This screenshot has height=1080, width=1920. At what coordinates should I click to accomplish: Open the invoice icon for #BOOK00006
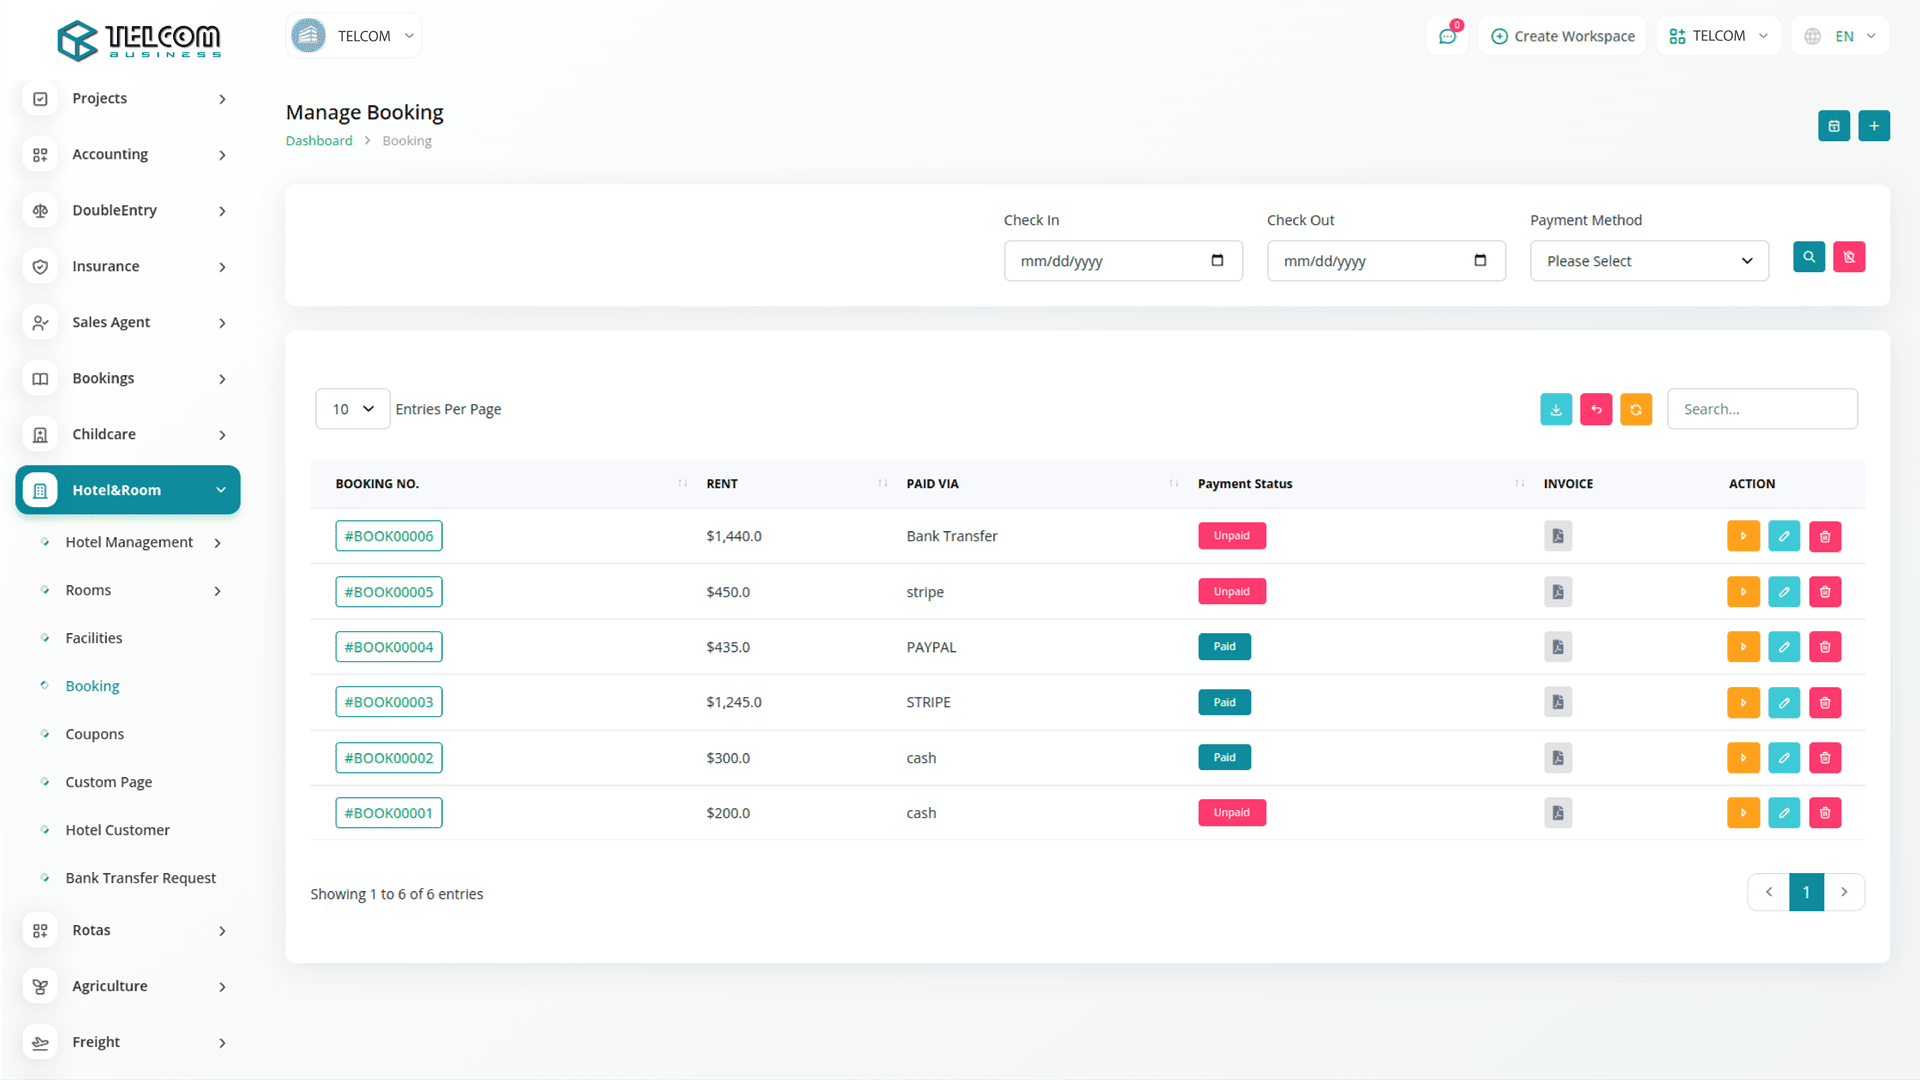click(1557, 536)
